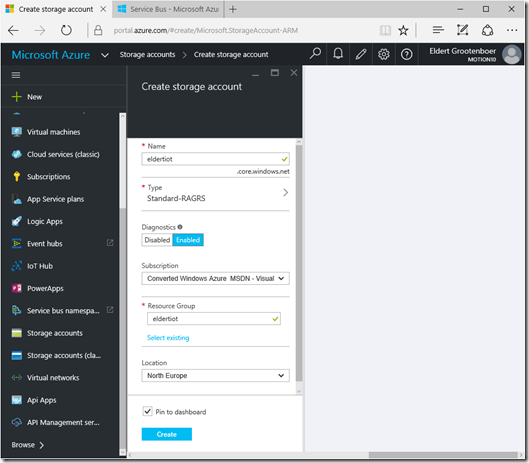Image resolution: width=529 pixels, height=463 pixels.
Task: Open a new browser tab
Action: 233,9
